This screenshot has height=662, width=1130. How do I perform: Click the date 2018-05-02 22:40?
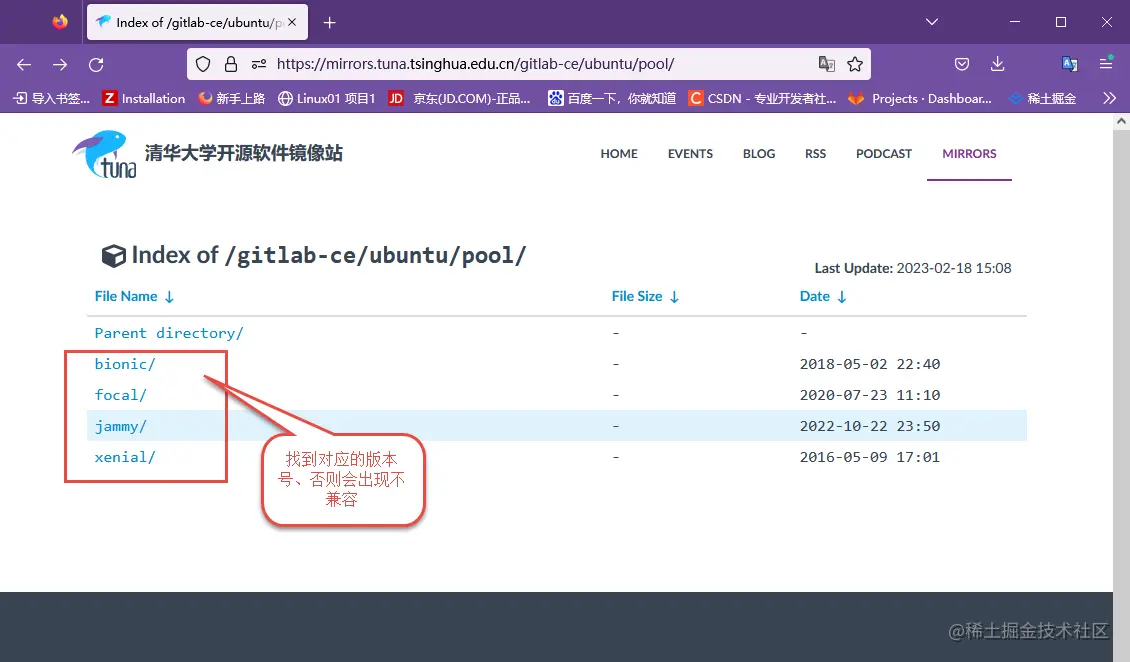tap(870, 364)
